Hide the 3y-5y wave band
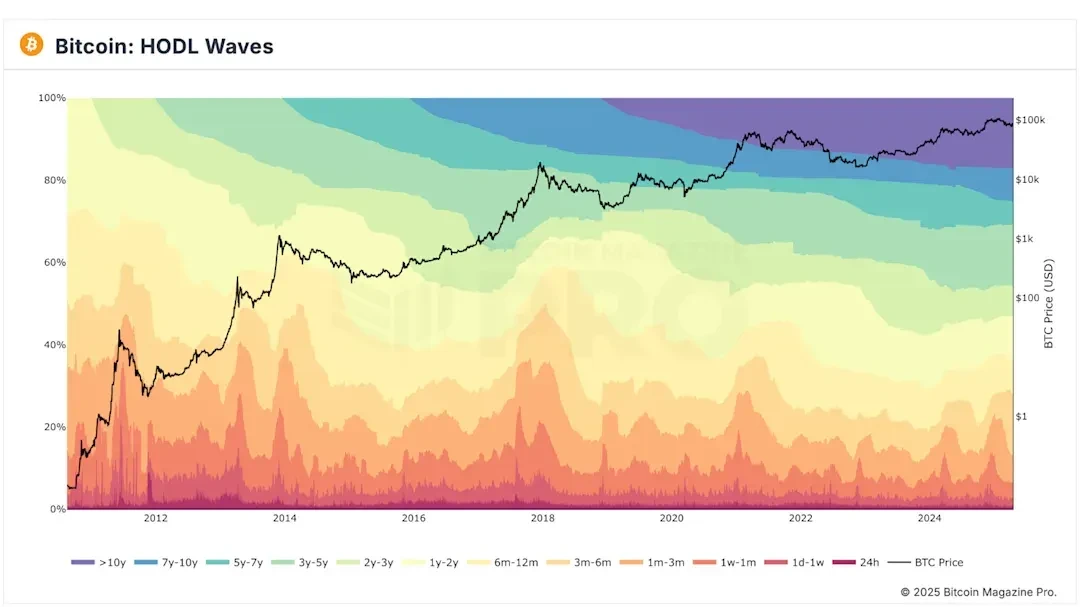 312,562
